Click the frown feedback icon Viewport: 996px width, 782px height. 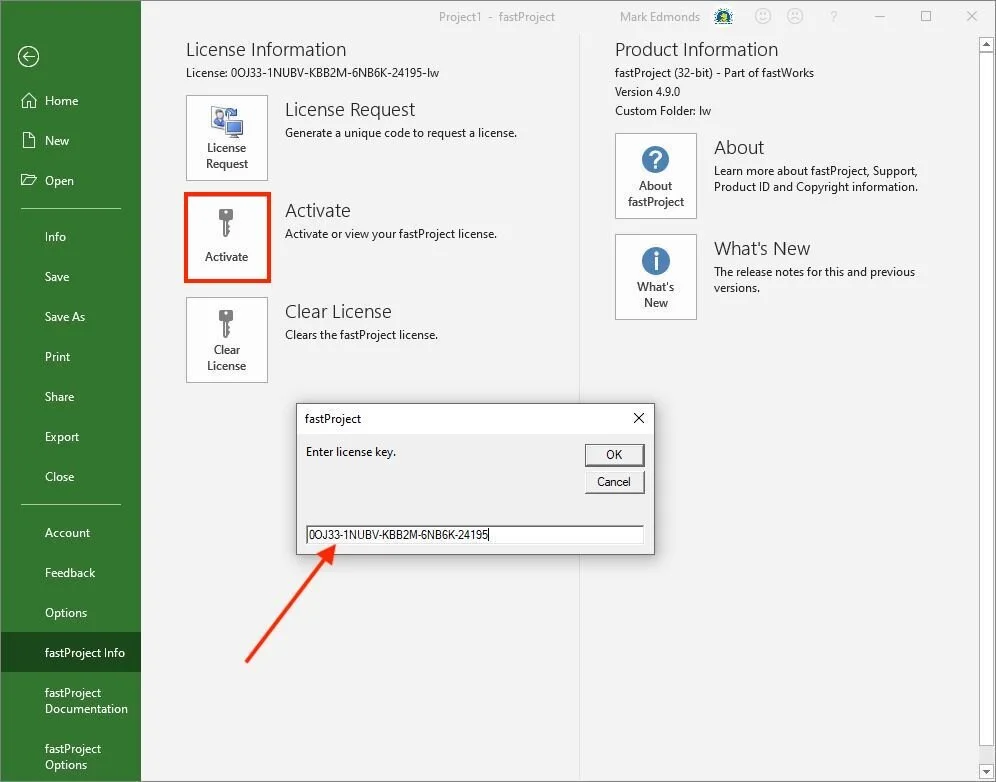point(795,17)
